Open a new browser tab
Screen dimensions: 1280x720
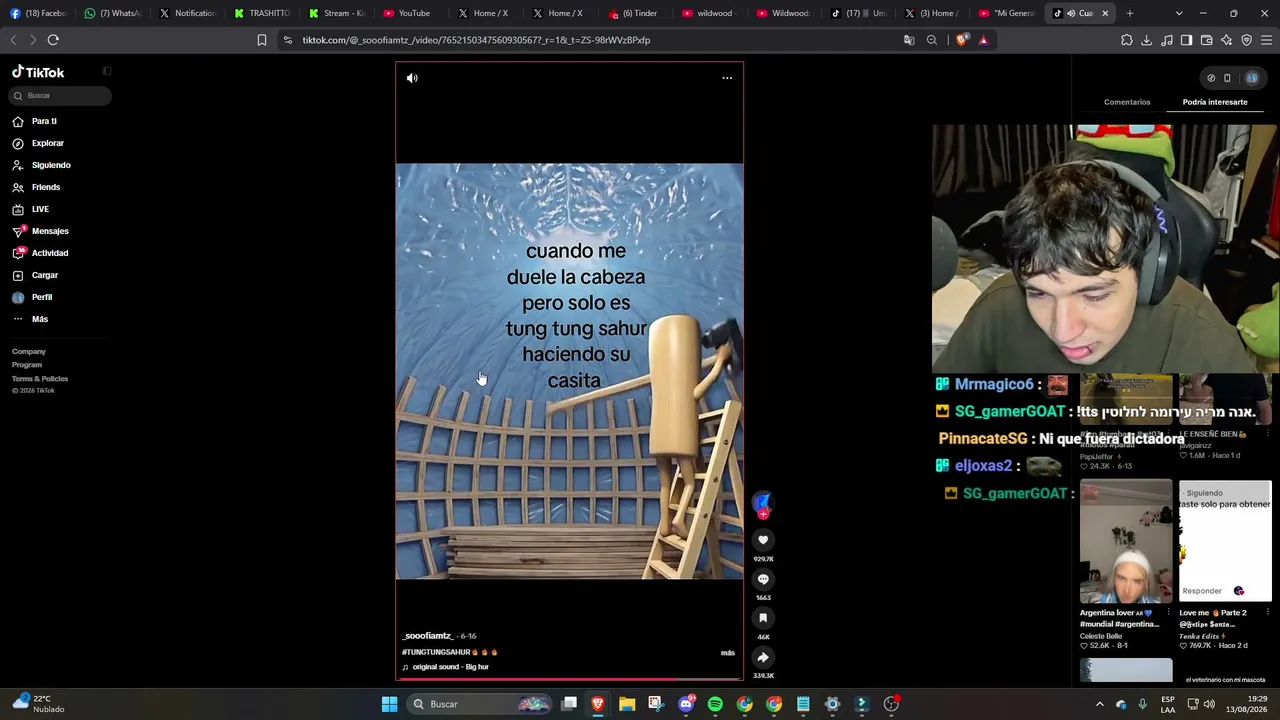1130,13
